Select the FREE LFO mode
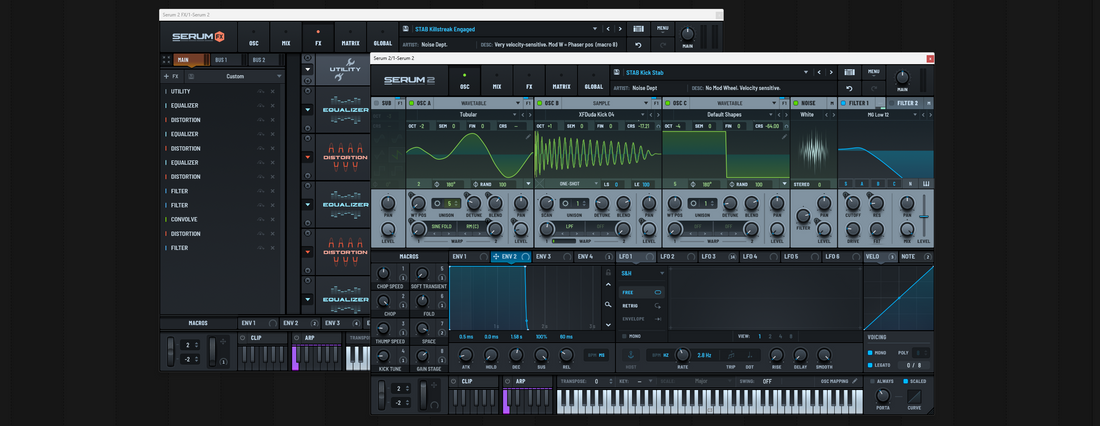 [642, 292]
